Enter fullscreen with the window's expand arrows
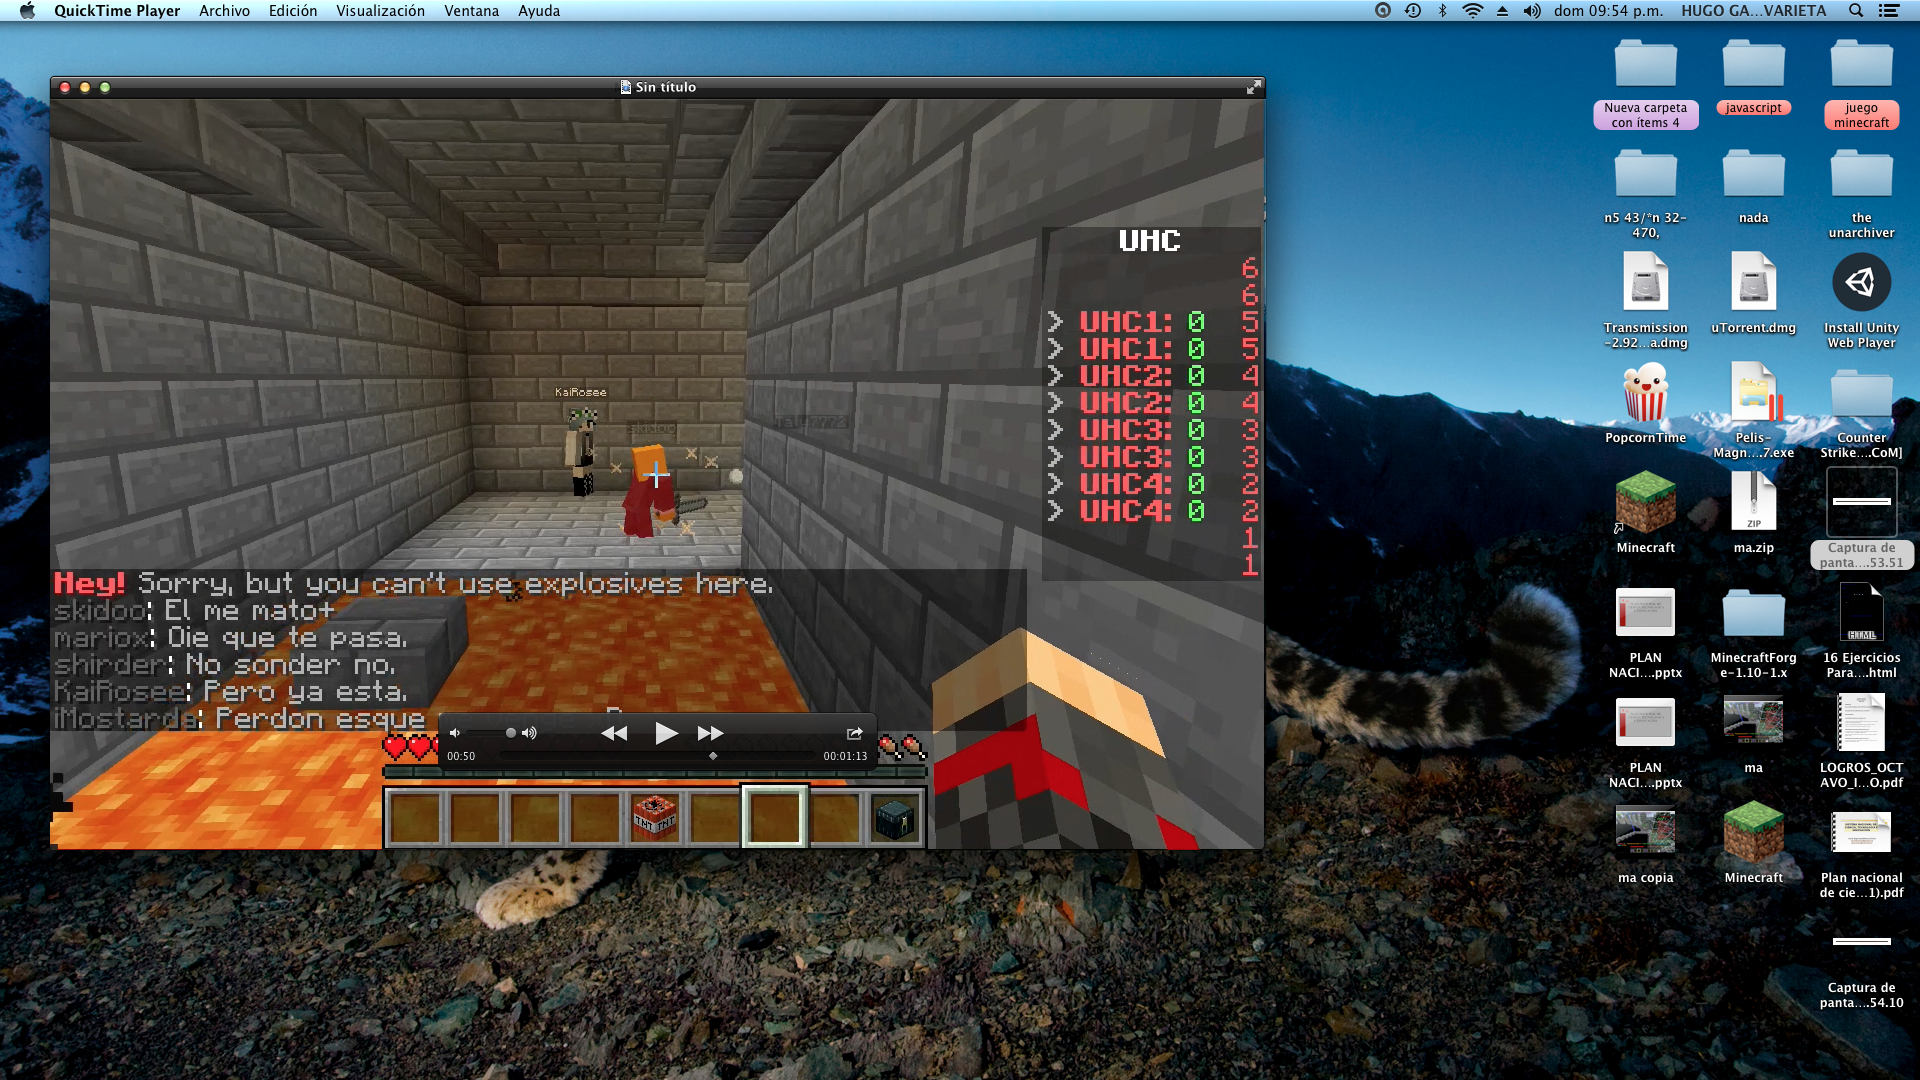1920x1080 pixels. [1253, 87]
